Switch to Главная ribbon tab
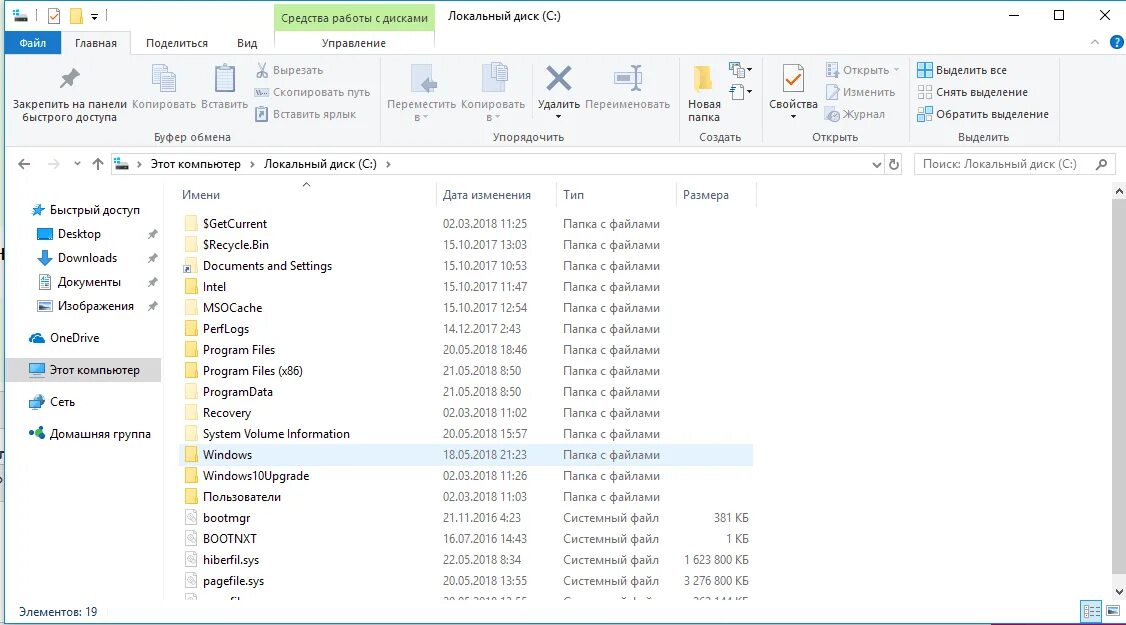The height and width of the screenshot is (625, 1126). tap(96, 43)
